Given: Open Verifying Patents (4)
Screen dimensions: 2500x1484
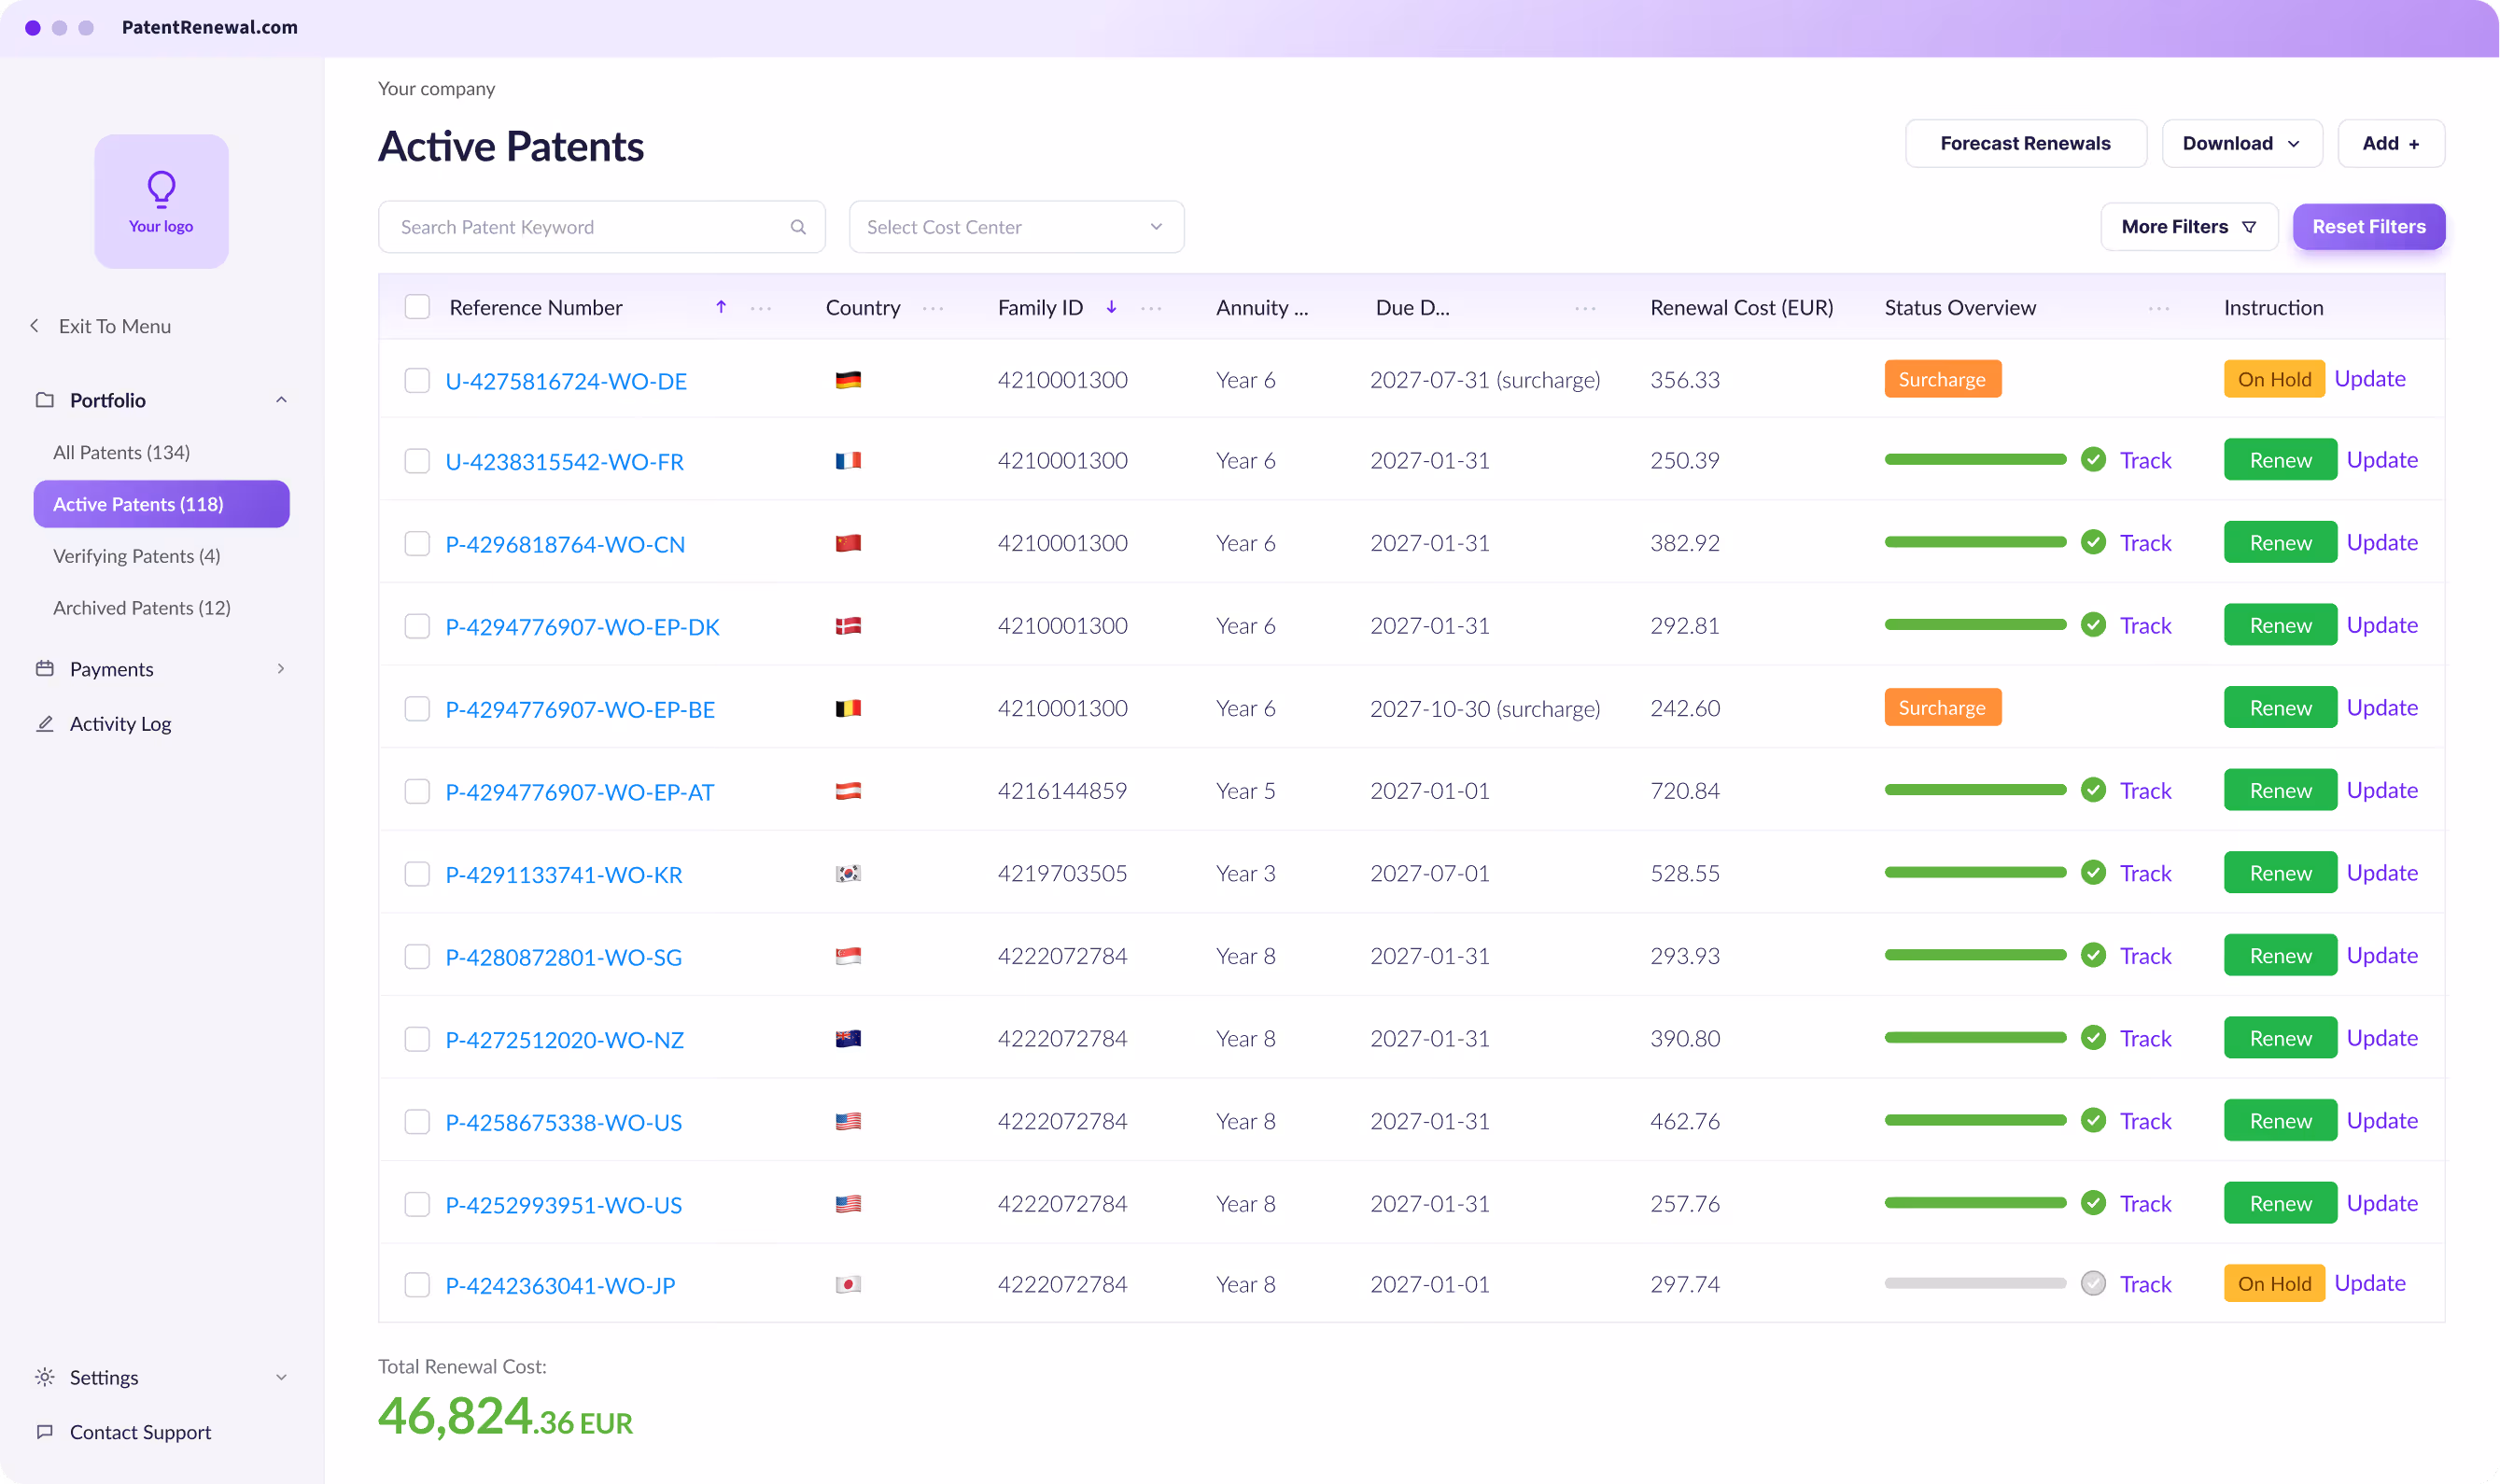Looking at the screenshot, I should 136,556.
